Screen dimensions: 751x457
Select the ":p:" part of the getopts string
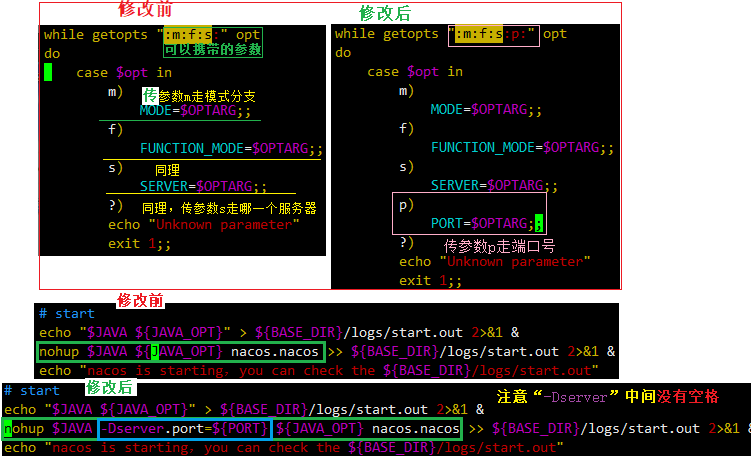point(514,34)
